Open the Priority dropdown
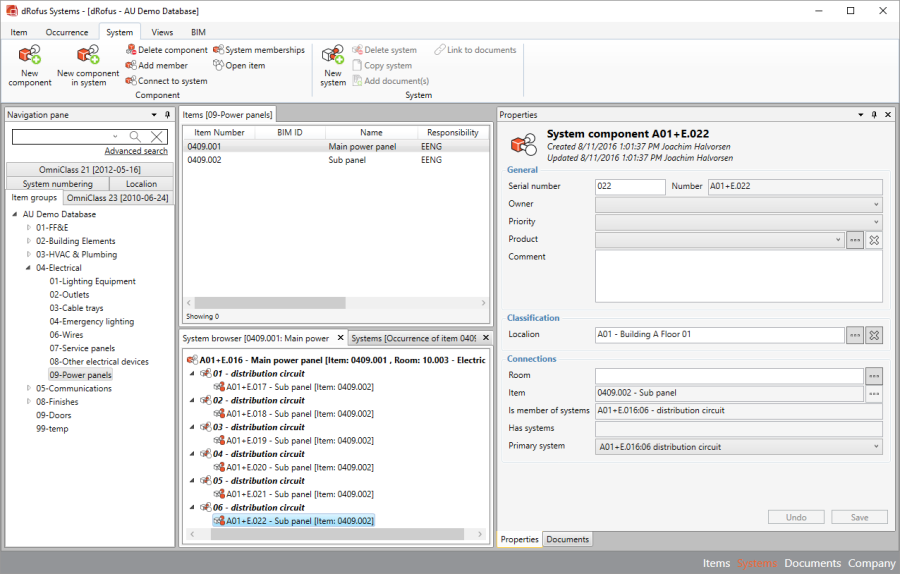900x574 pixels. 875,222
